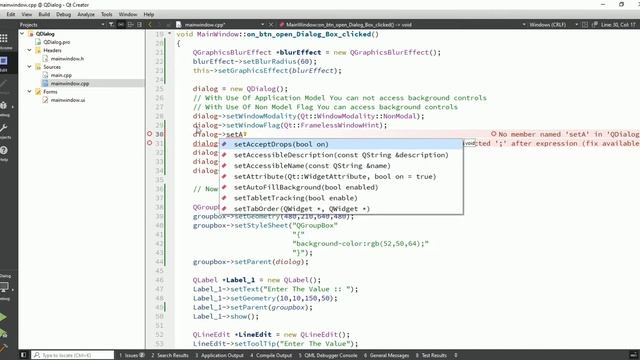Open Help mode question mark icon
The height and width of the screenshot is (360, 640).
point(4,151)
